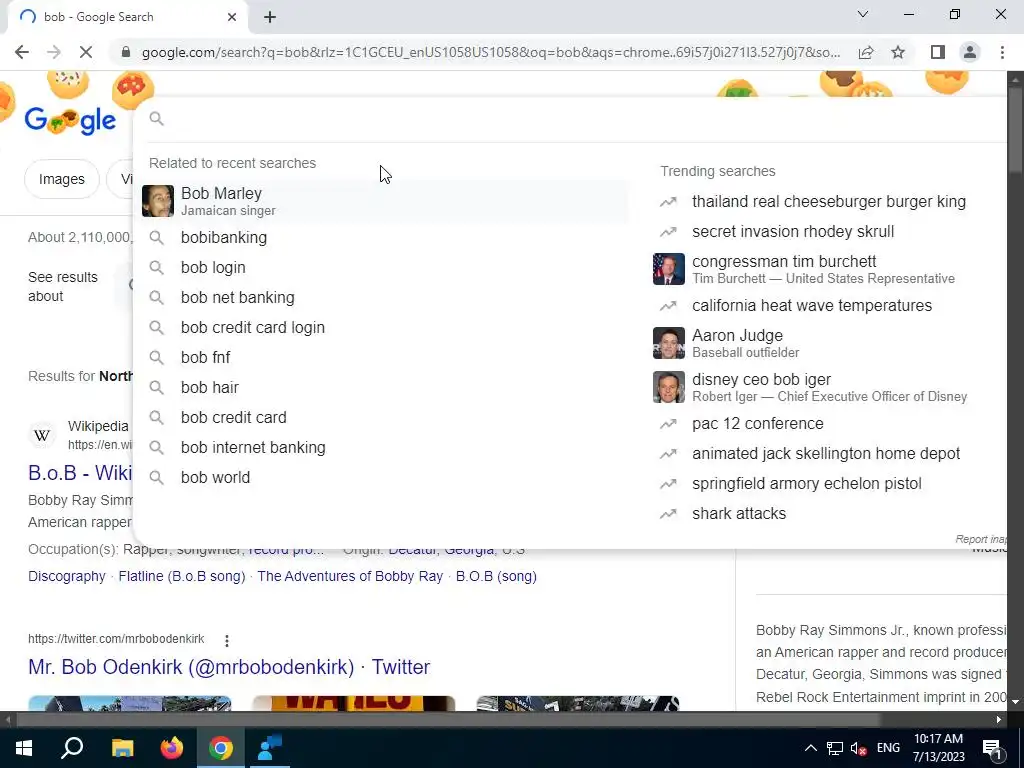
Task: Open the Chrome side panel
Action: (938, 52)
